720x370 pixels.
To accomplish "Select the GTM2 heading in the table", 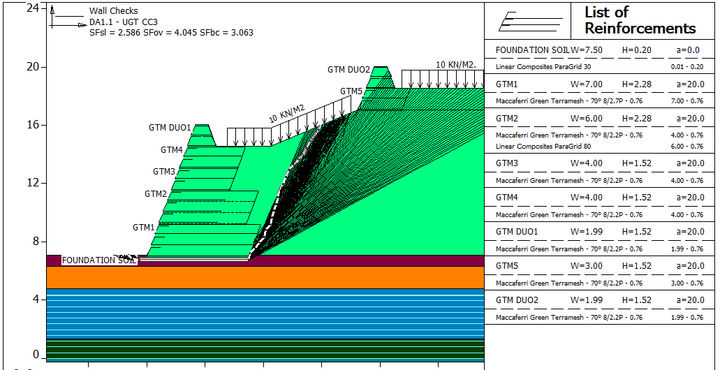I will click(x=506, y=118).
